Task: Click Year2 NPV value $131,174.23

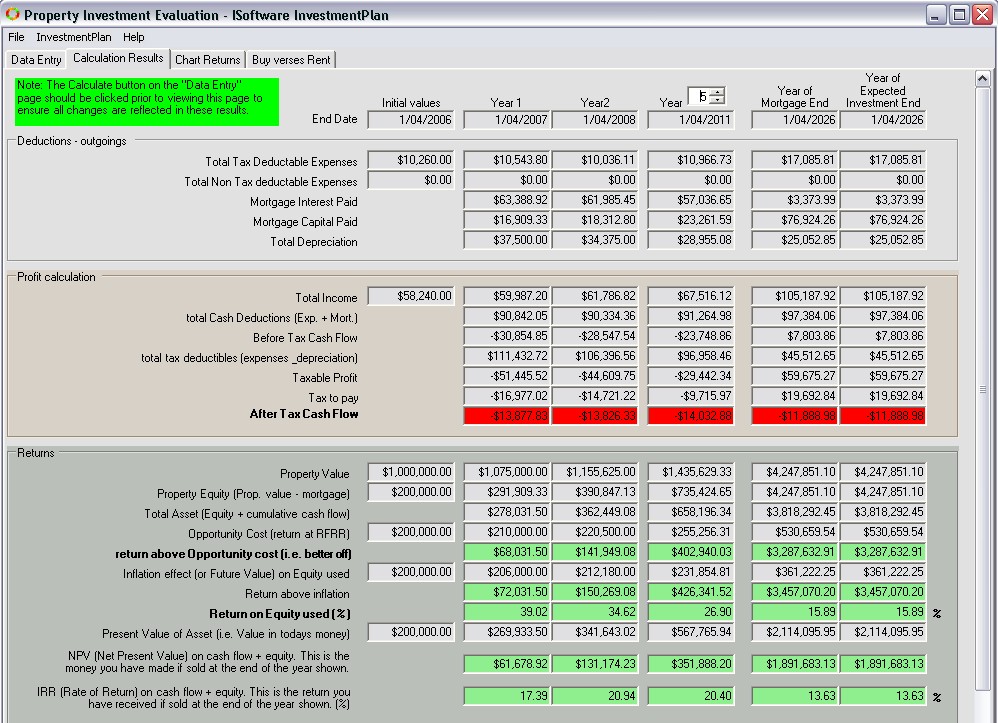Action: click(595, 664)
